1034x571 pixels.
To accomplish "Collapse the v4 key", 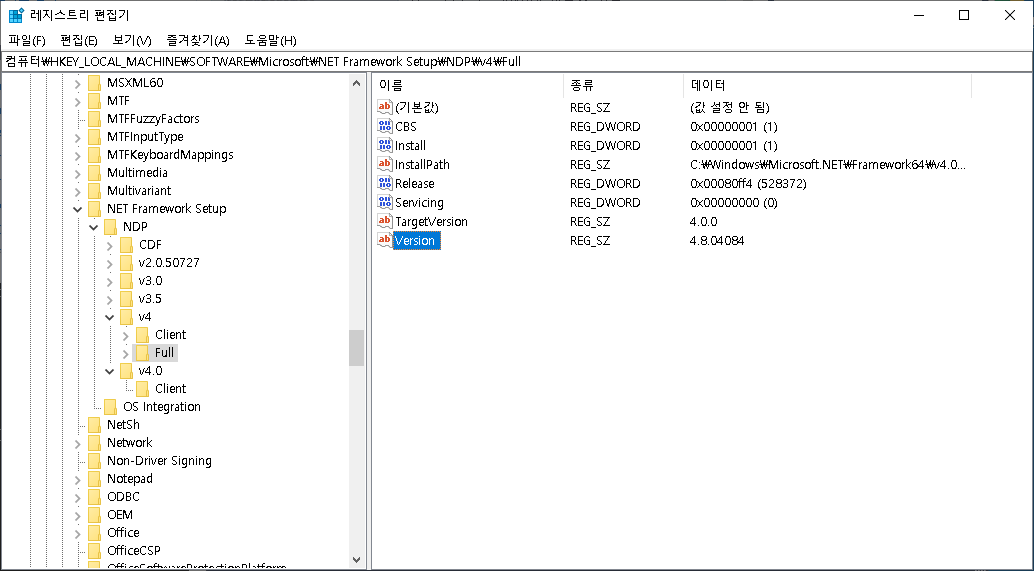I will tap(109, 317).
